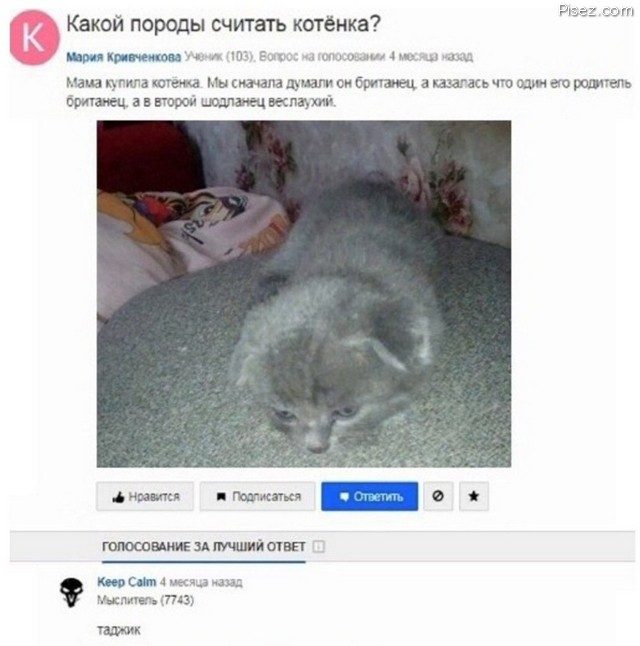Subscribe with the Подписаться button
Image resolution: width=640 pixels, height=646 pixels.
pos(258,496)
